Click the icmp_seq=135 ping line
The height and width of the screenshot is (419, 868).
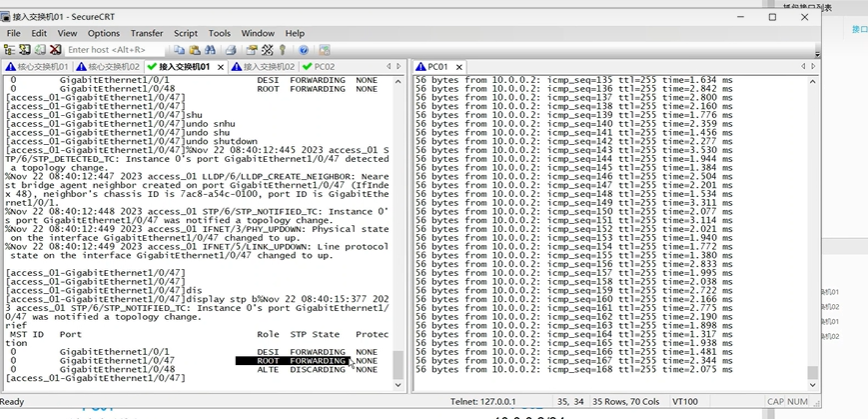[x=574, y=80]
